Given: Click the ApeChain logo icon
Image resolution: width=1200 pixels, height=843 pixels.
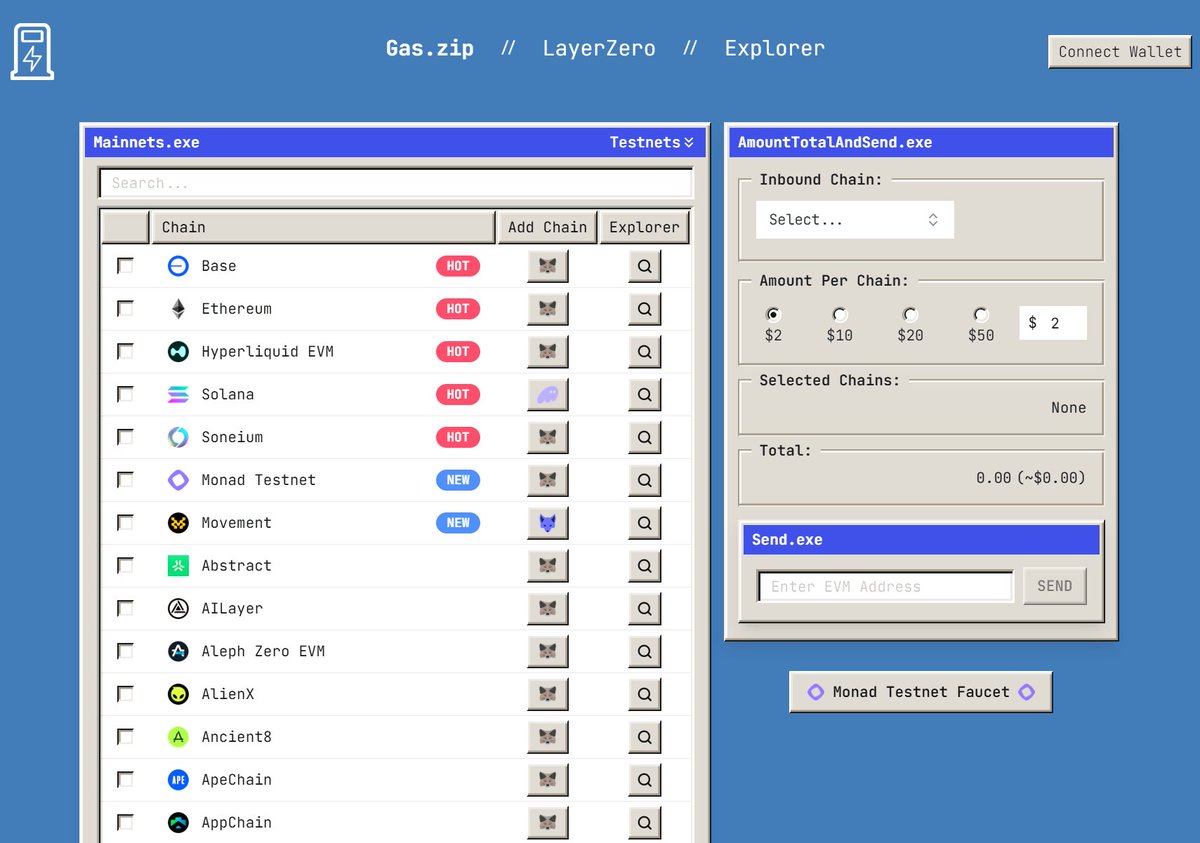Looking at the screenshot, I should [178, 780].
